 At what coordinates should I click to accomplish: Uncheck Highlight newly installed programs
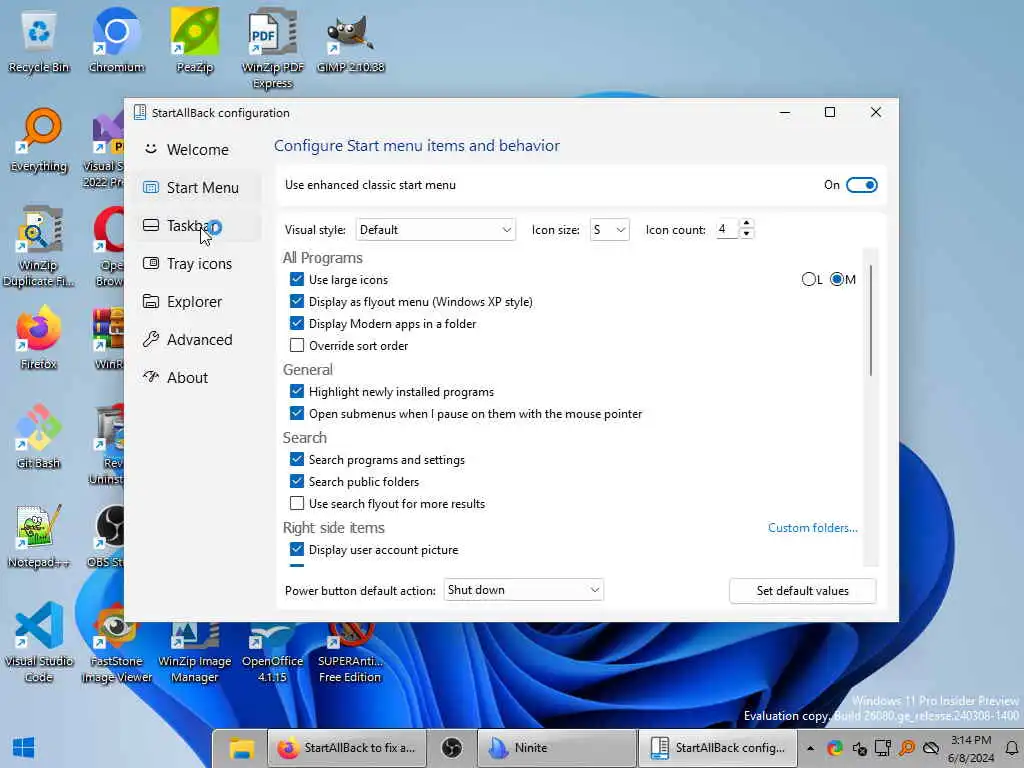tap(296, 392)
